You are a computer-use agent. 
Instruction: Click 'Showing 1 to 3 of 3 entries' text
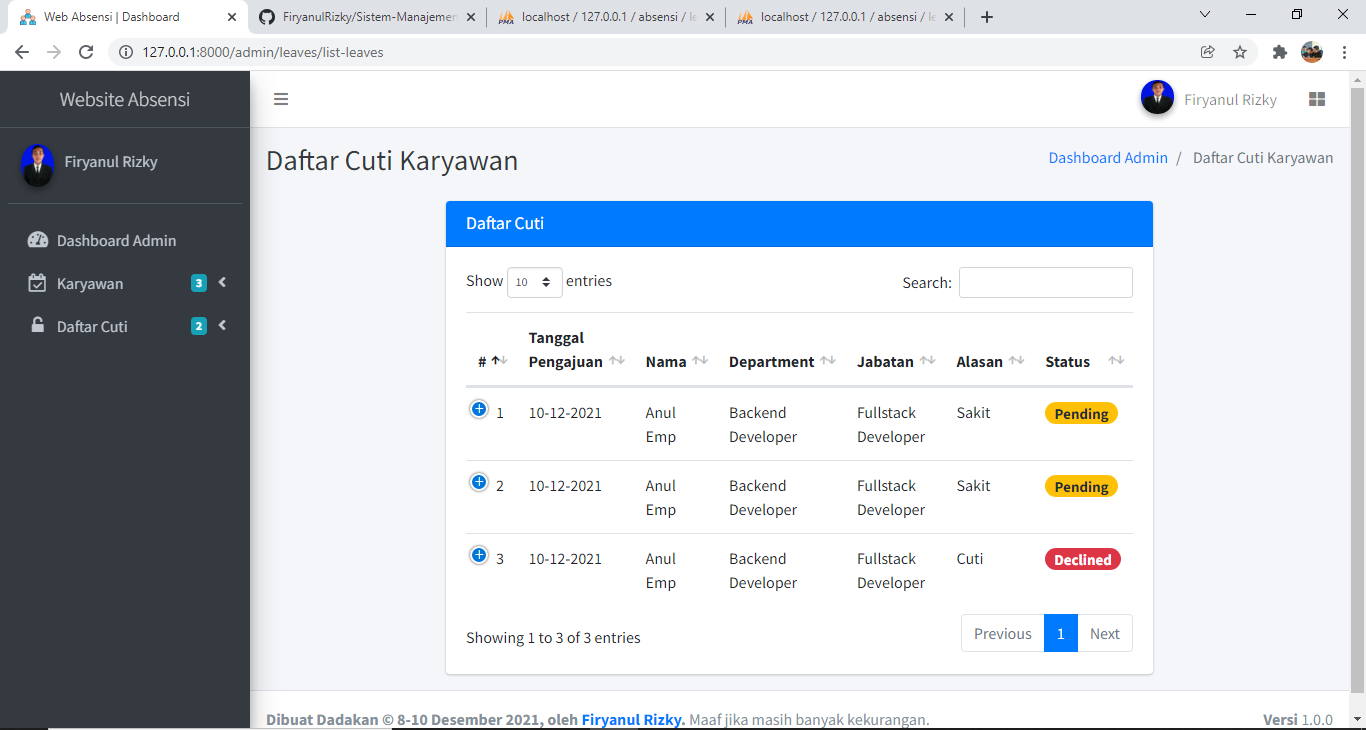553,637
